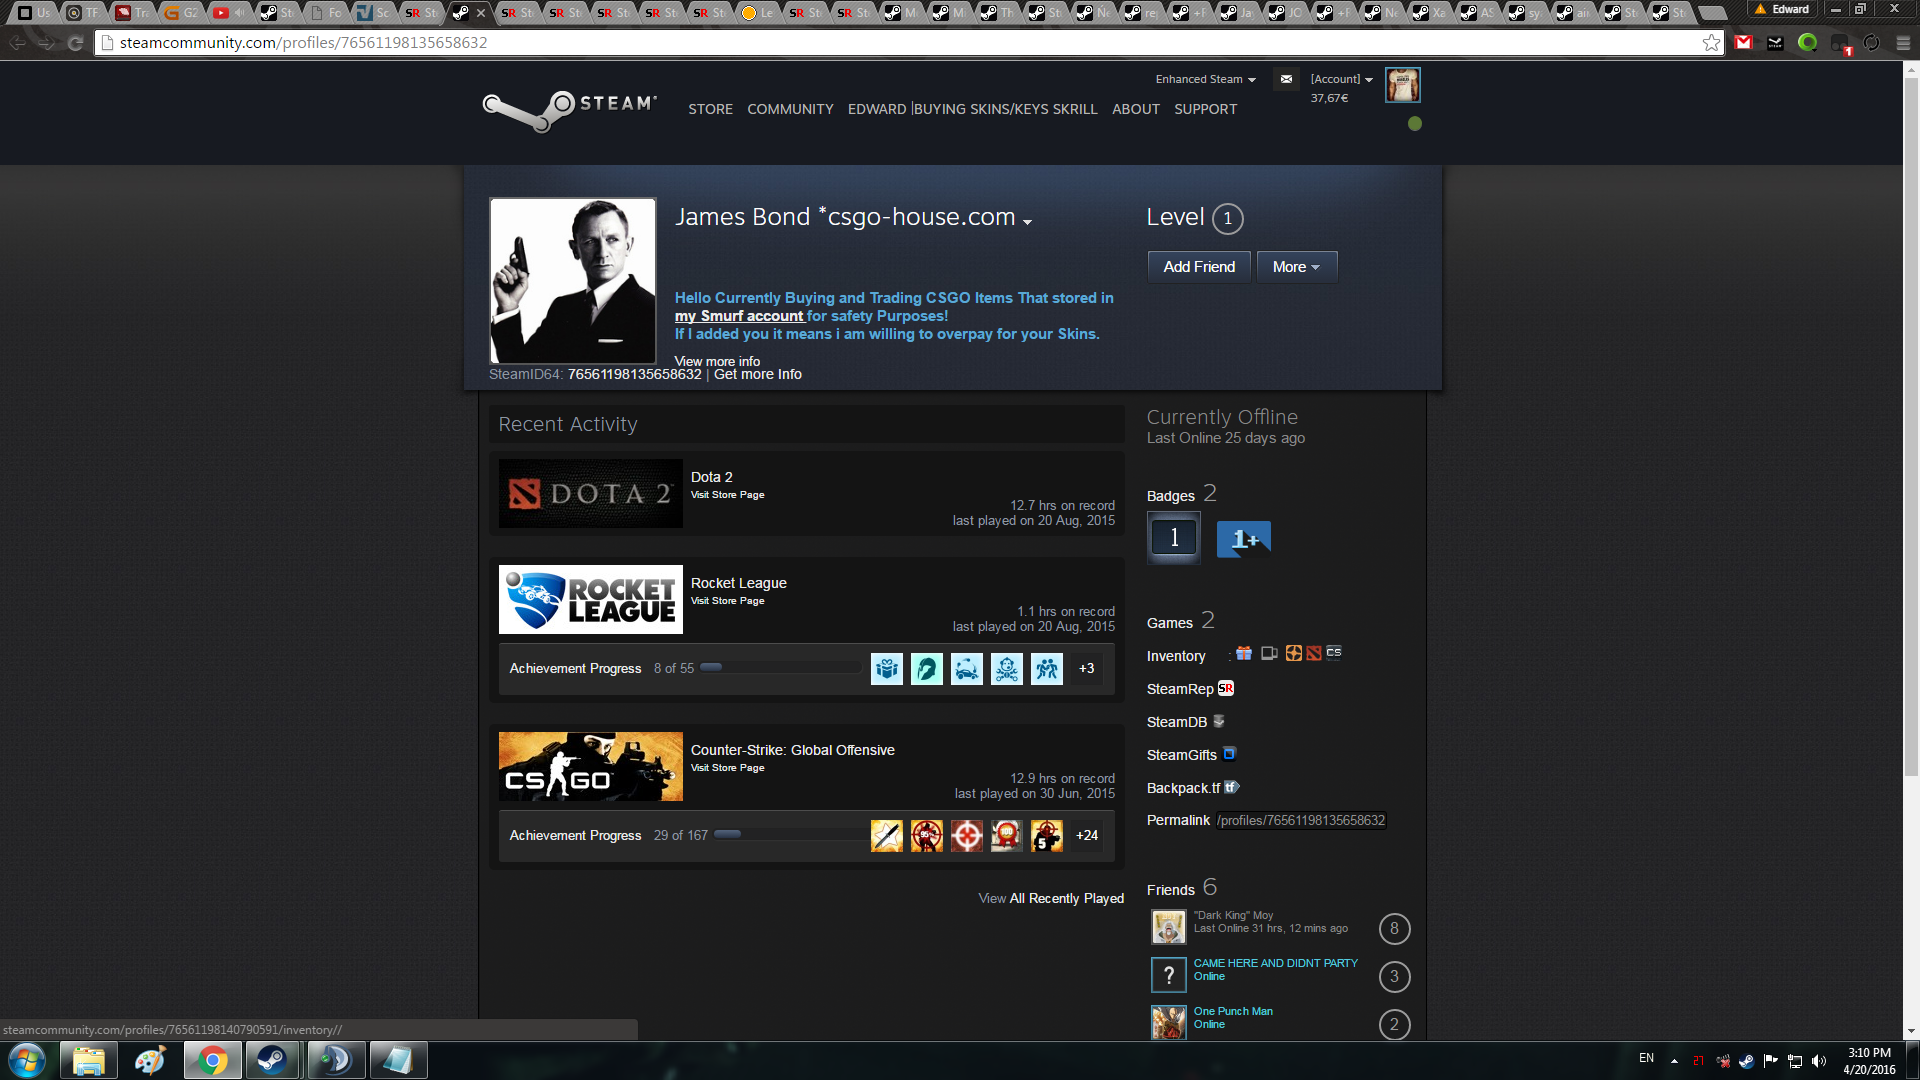Screen dimensions: 1920x1080
Task: Click the Rocket League achievement progress bar
Action: (780, 668)
